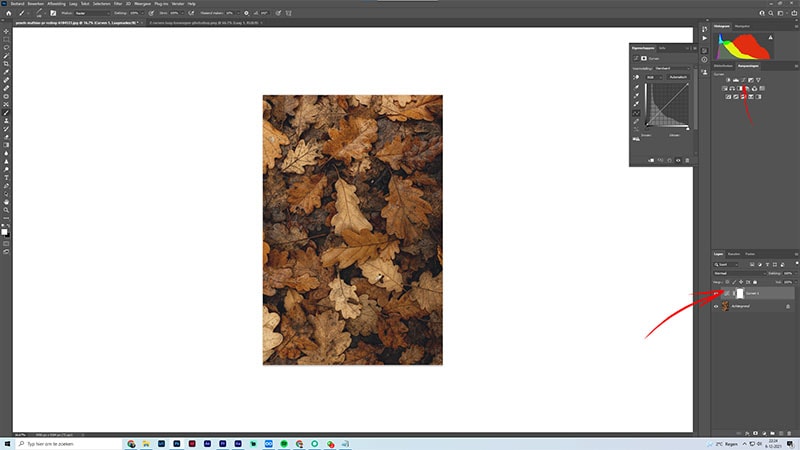
Task: Click the Photoshop taskbar icon
Action: pyautogui.click(x=177, y=444)
